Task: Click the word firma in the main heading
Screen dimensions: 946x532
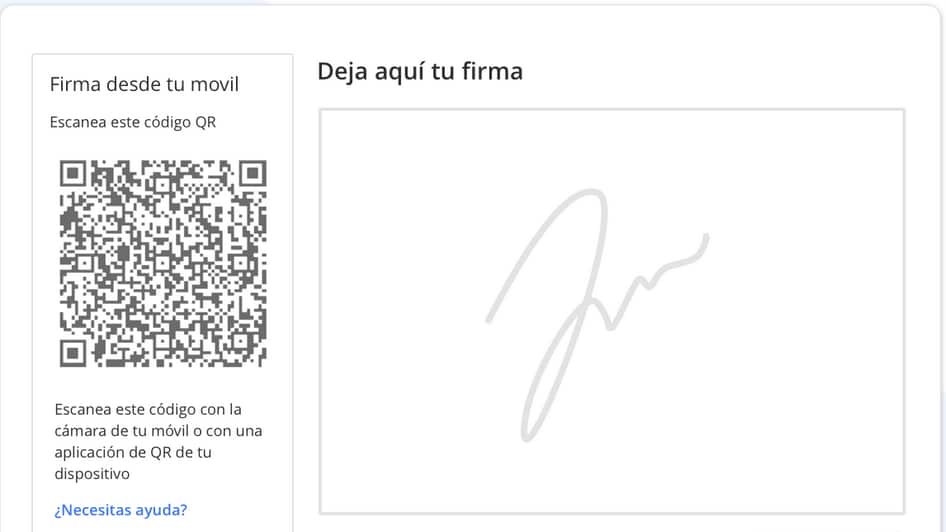Action: pos(492,71)
